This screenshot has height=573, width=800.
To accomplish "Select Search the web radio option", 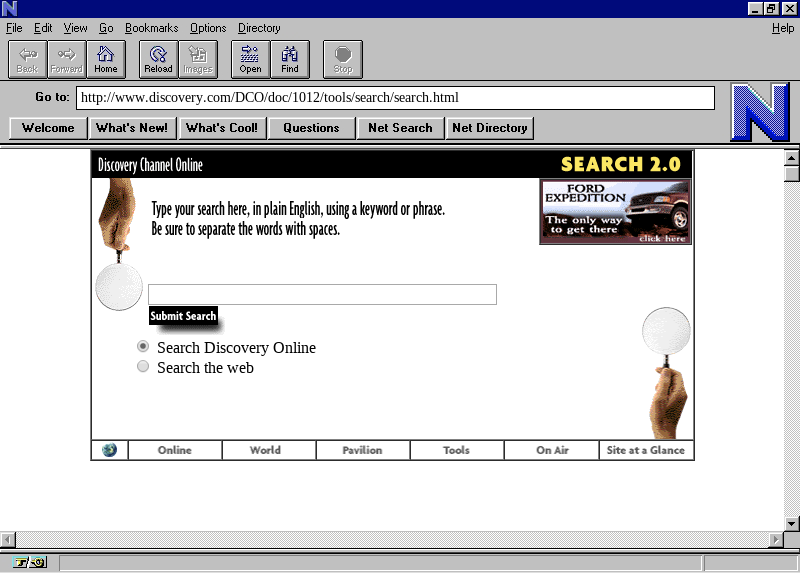I will click(143, 367).
